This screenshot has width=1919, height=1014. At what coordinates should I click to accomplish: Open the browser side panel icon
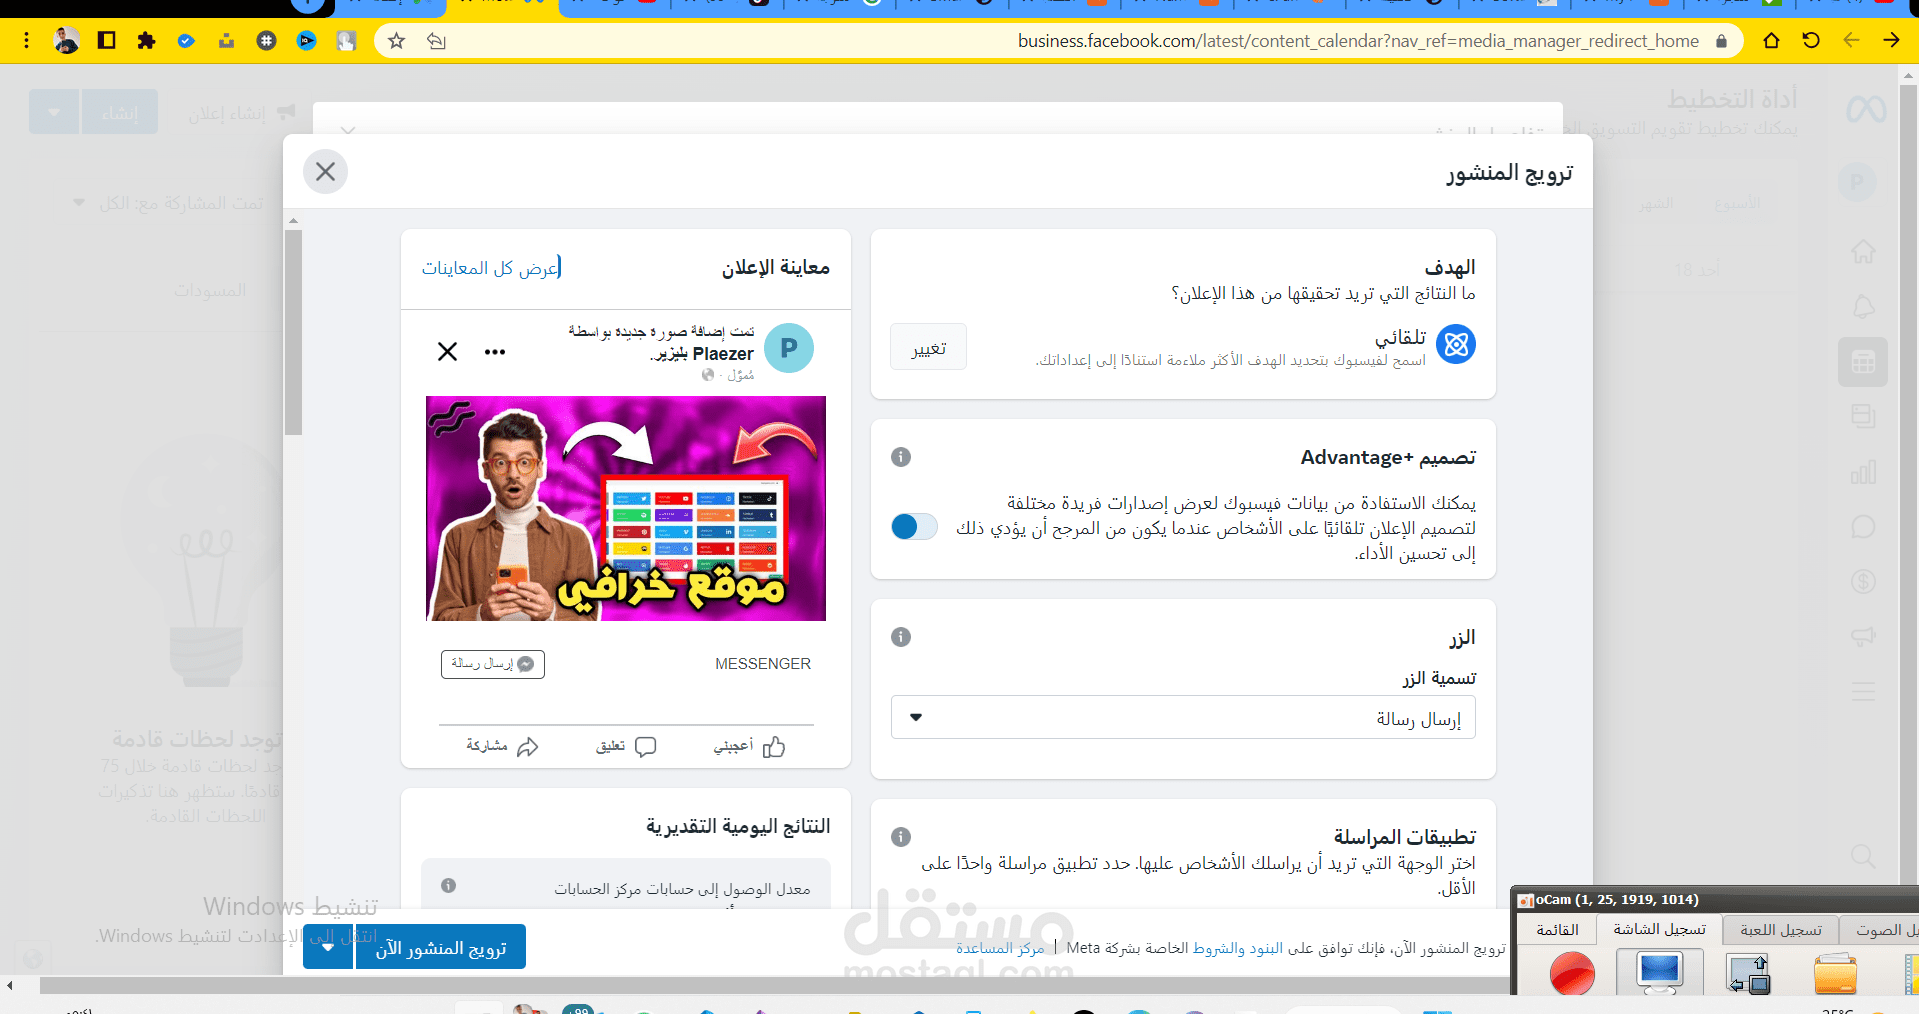tap(106, 41)
